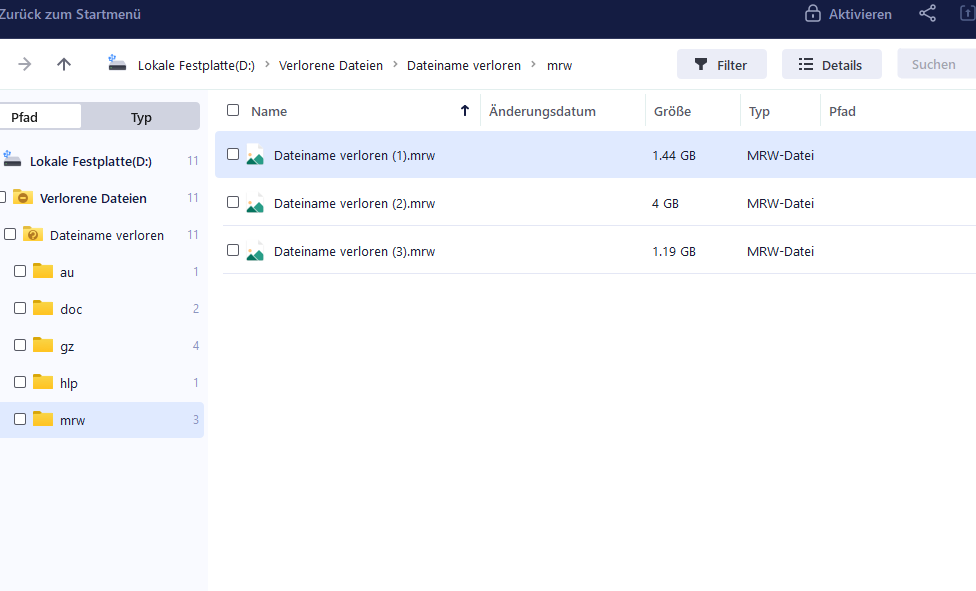Check the mrw folder in the sidebar
Screen dimensions: 976x591
tap(19, 420)
